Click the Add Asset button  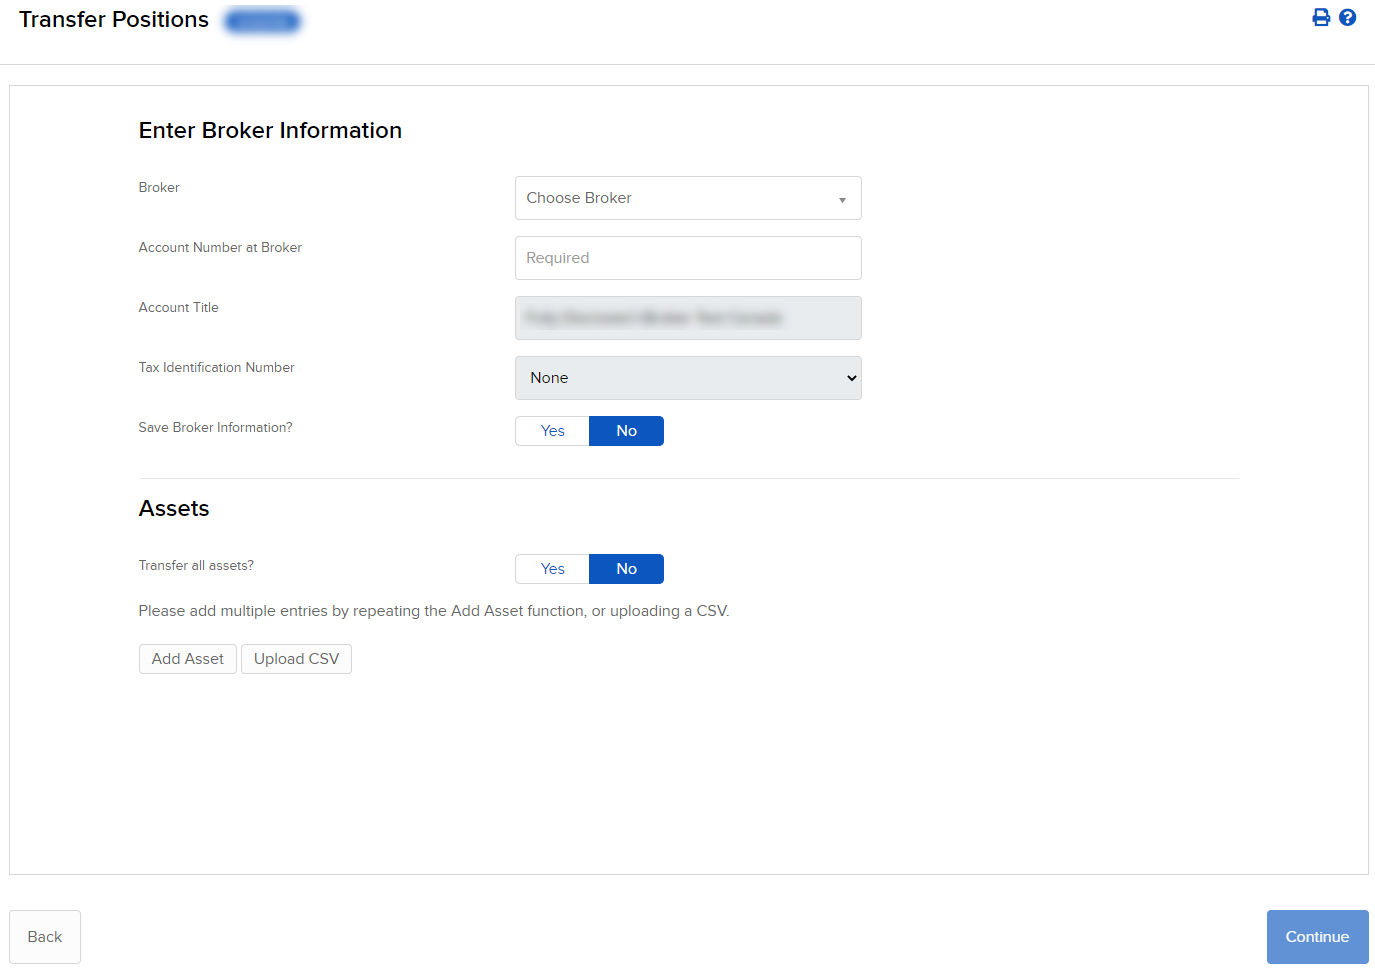pyautogui.click(x=187, y=658)
